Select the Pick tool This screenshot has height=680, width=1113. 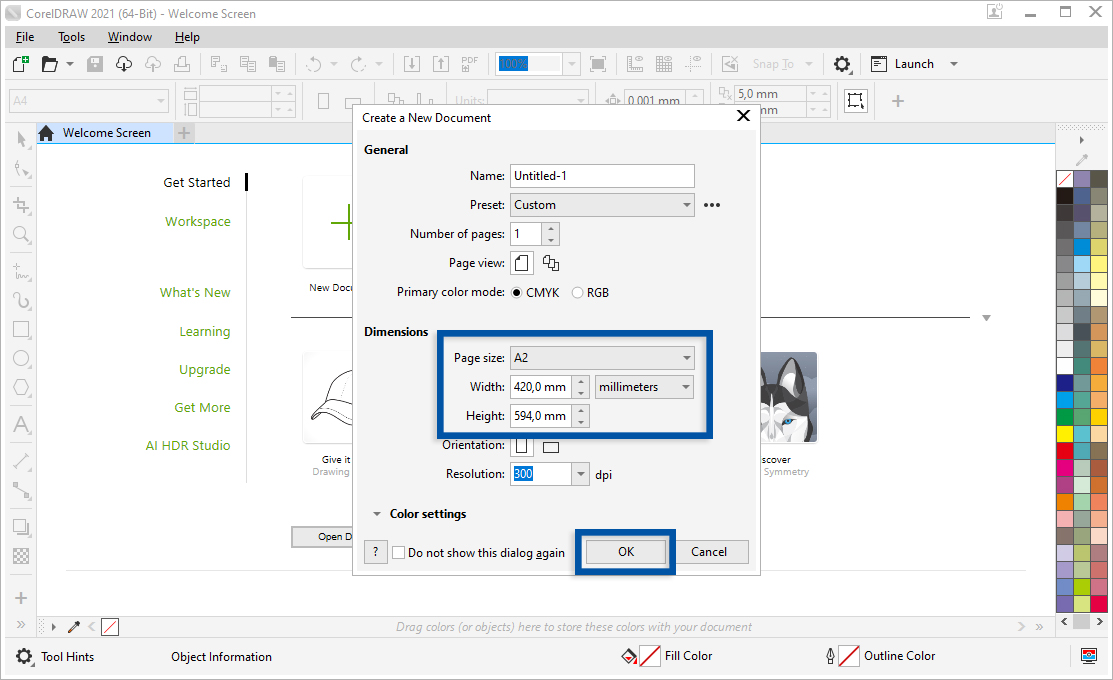pos(20,138)
